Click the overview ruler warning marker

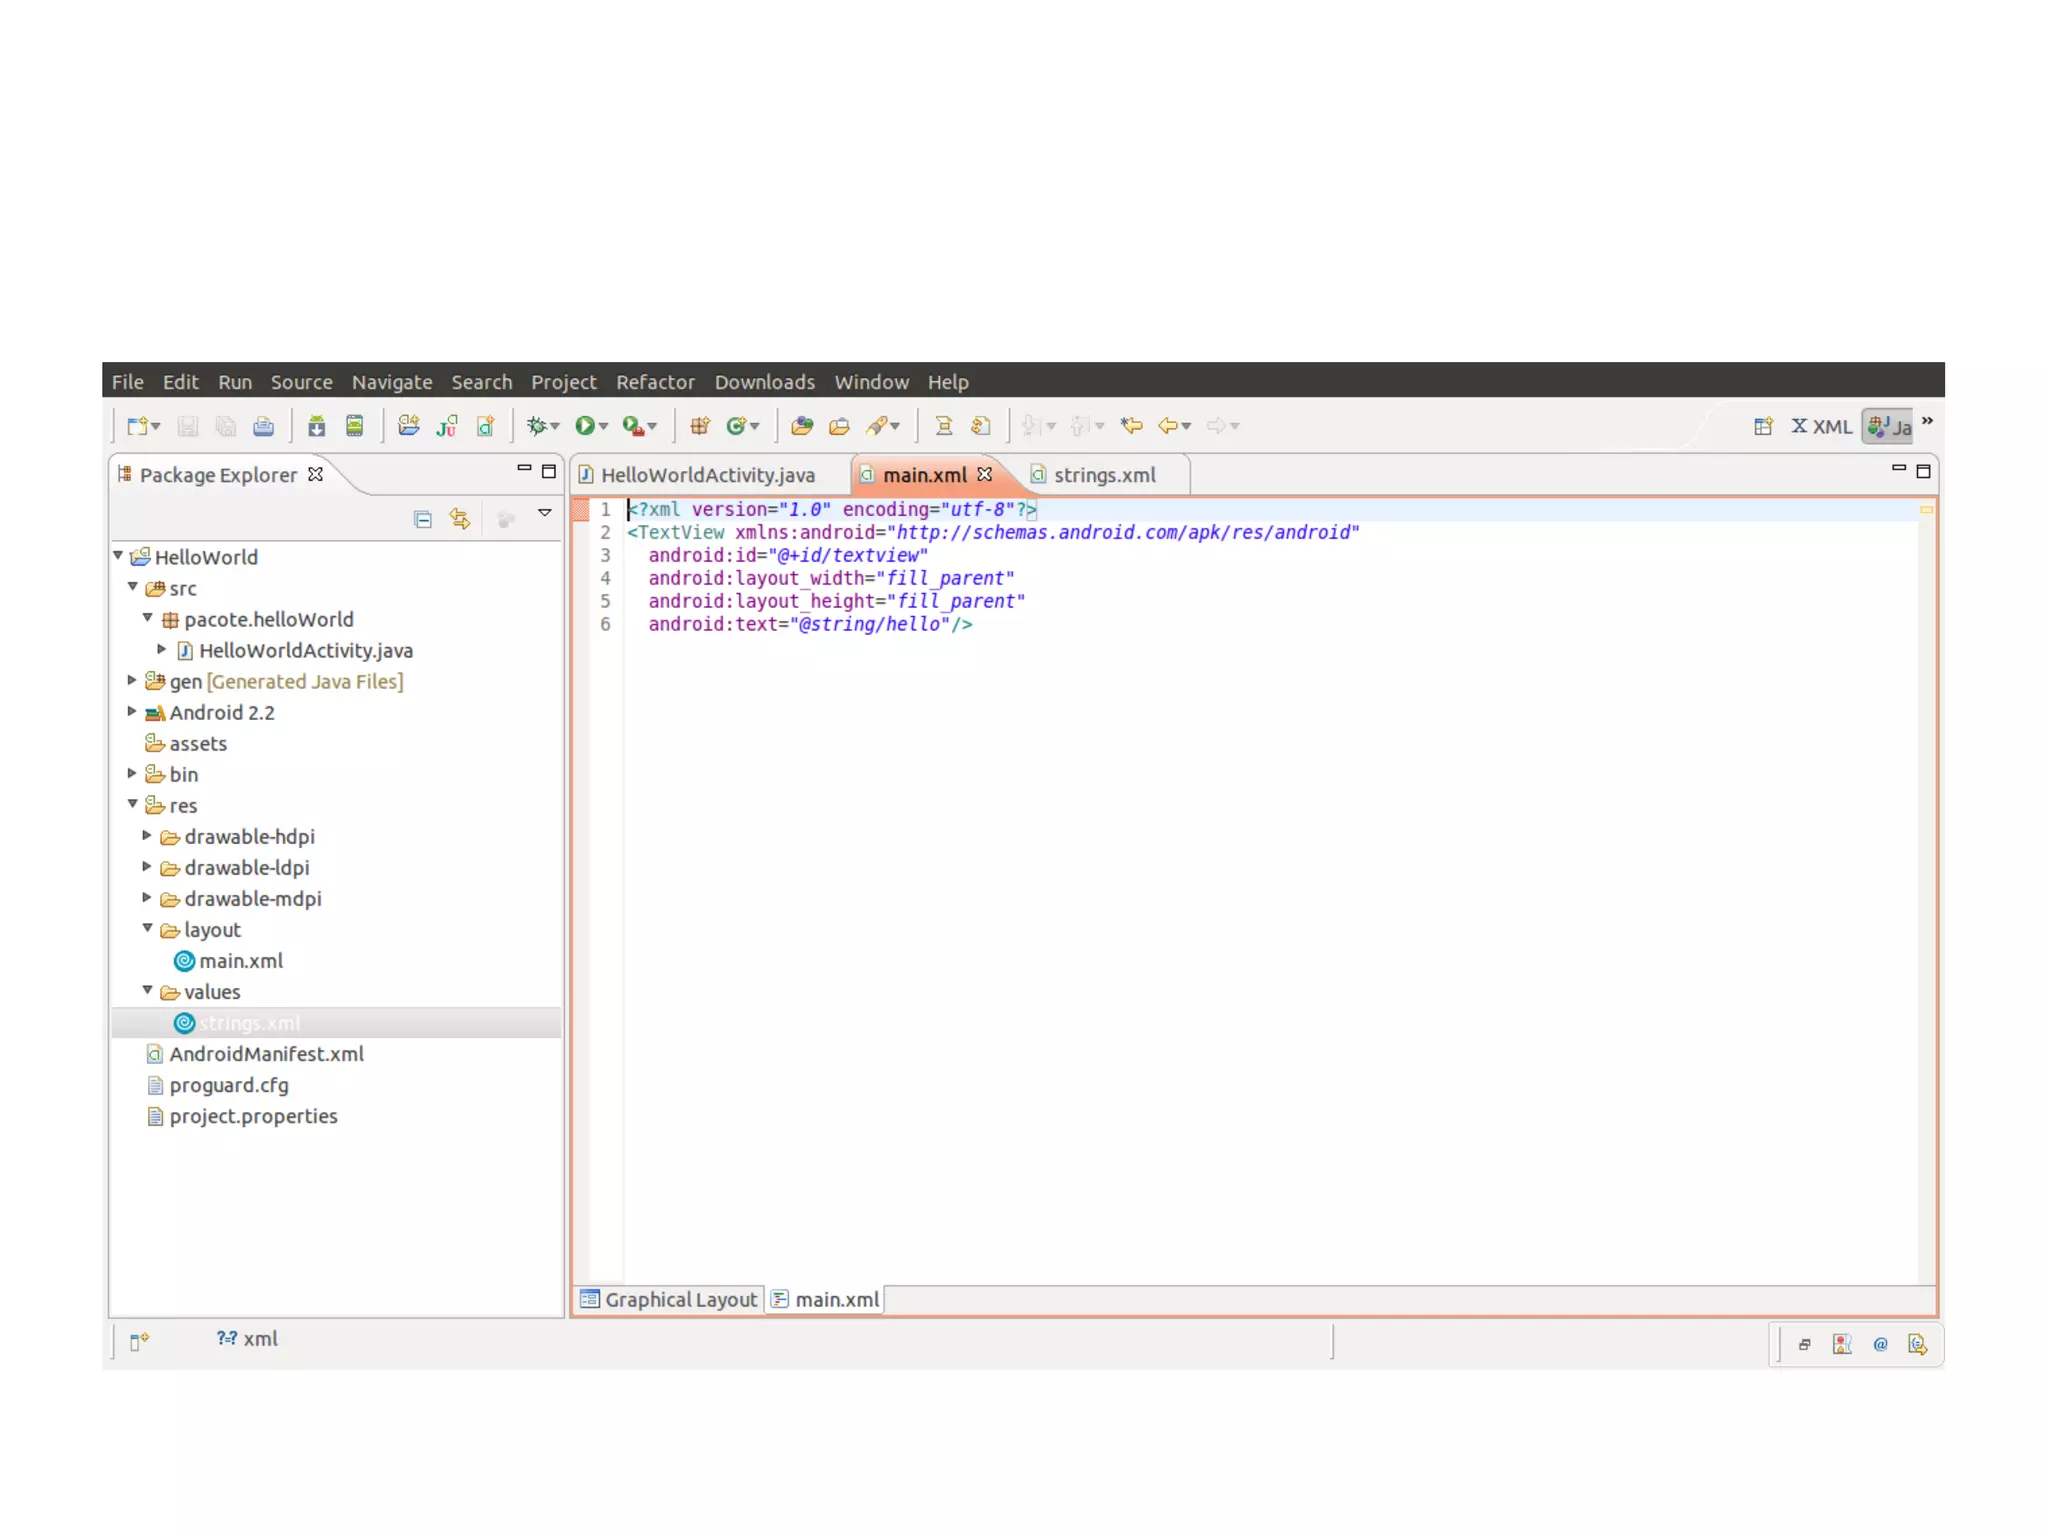tap(1925, 510)
